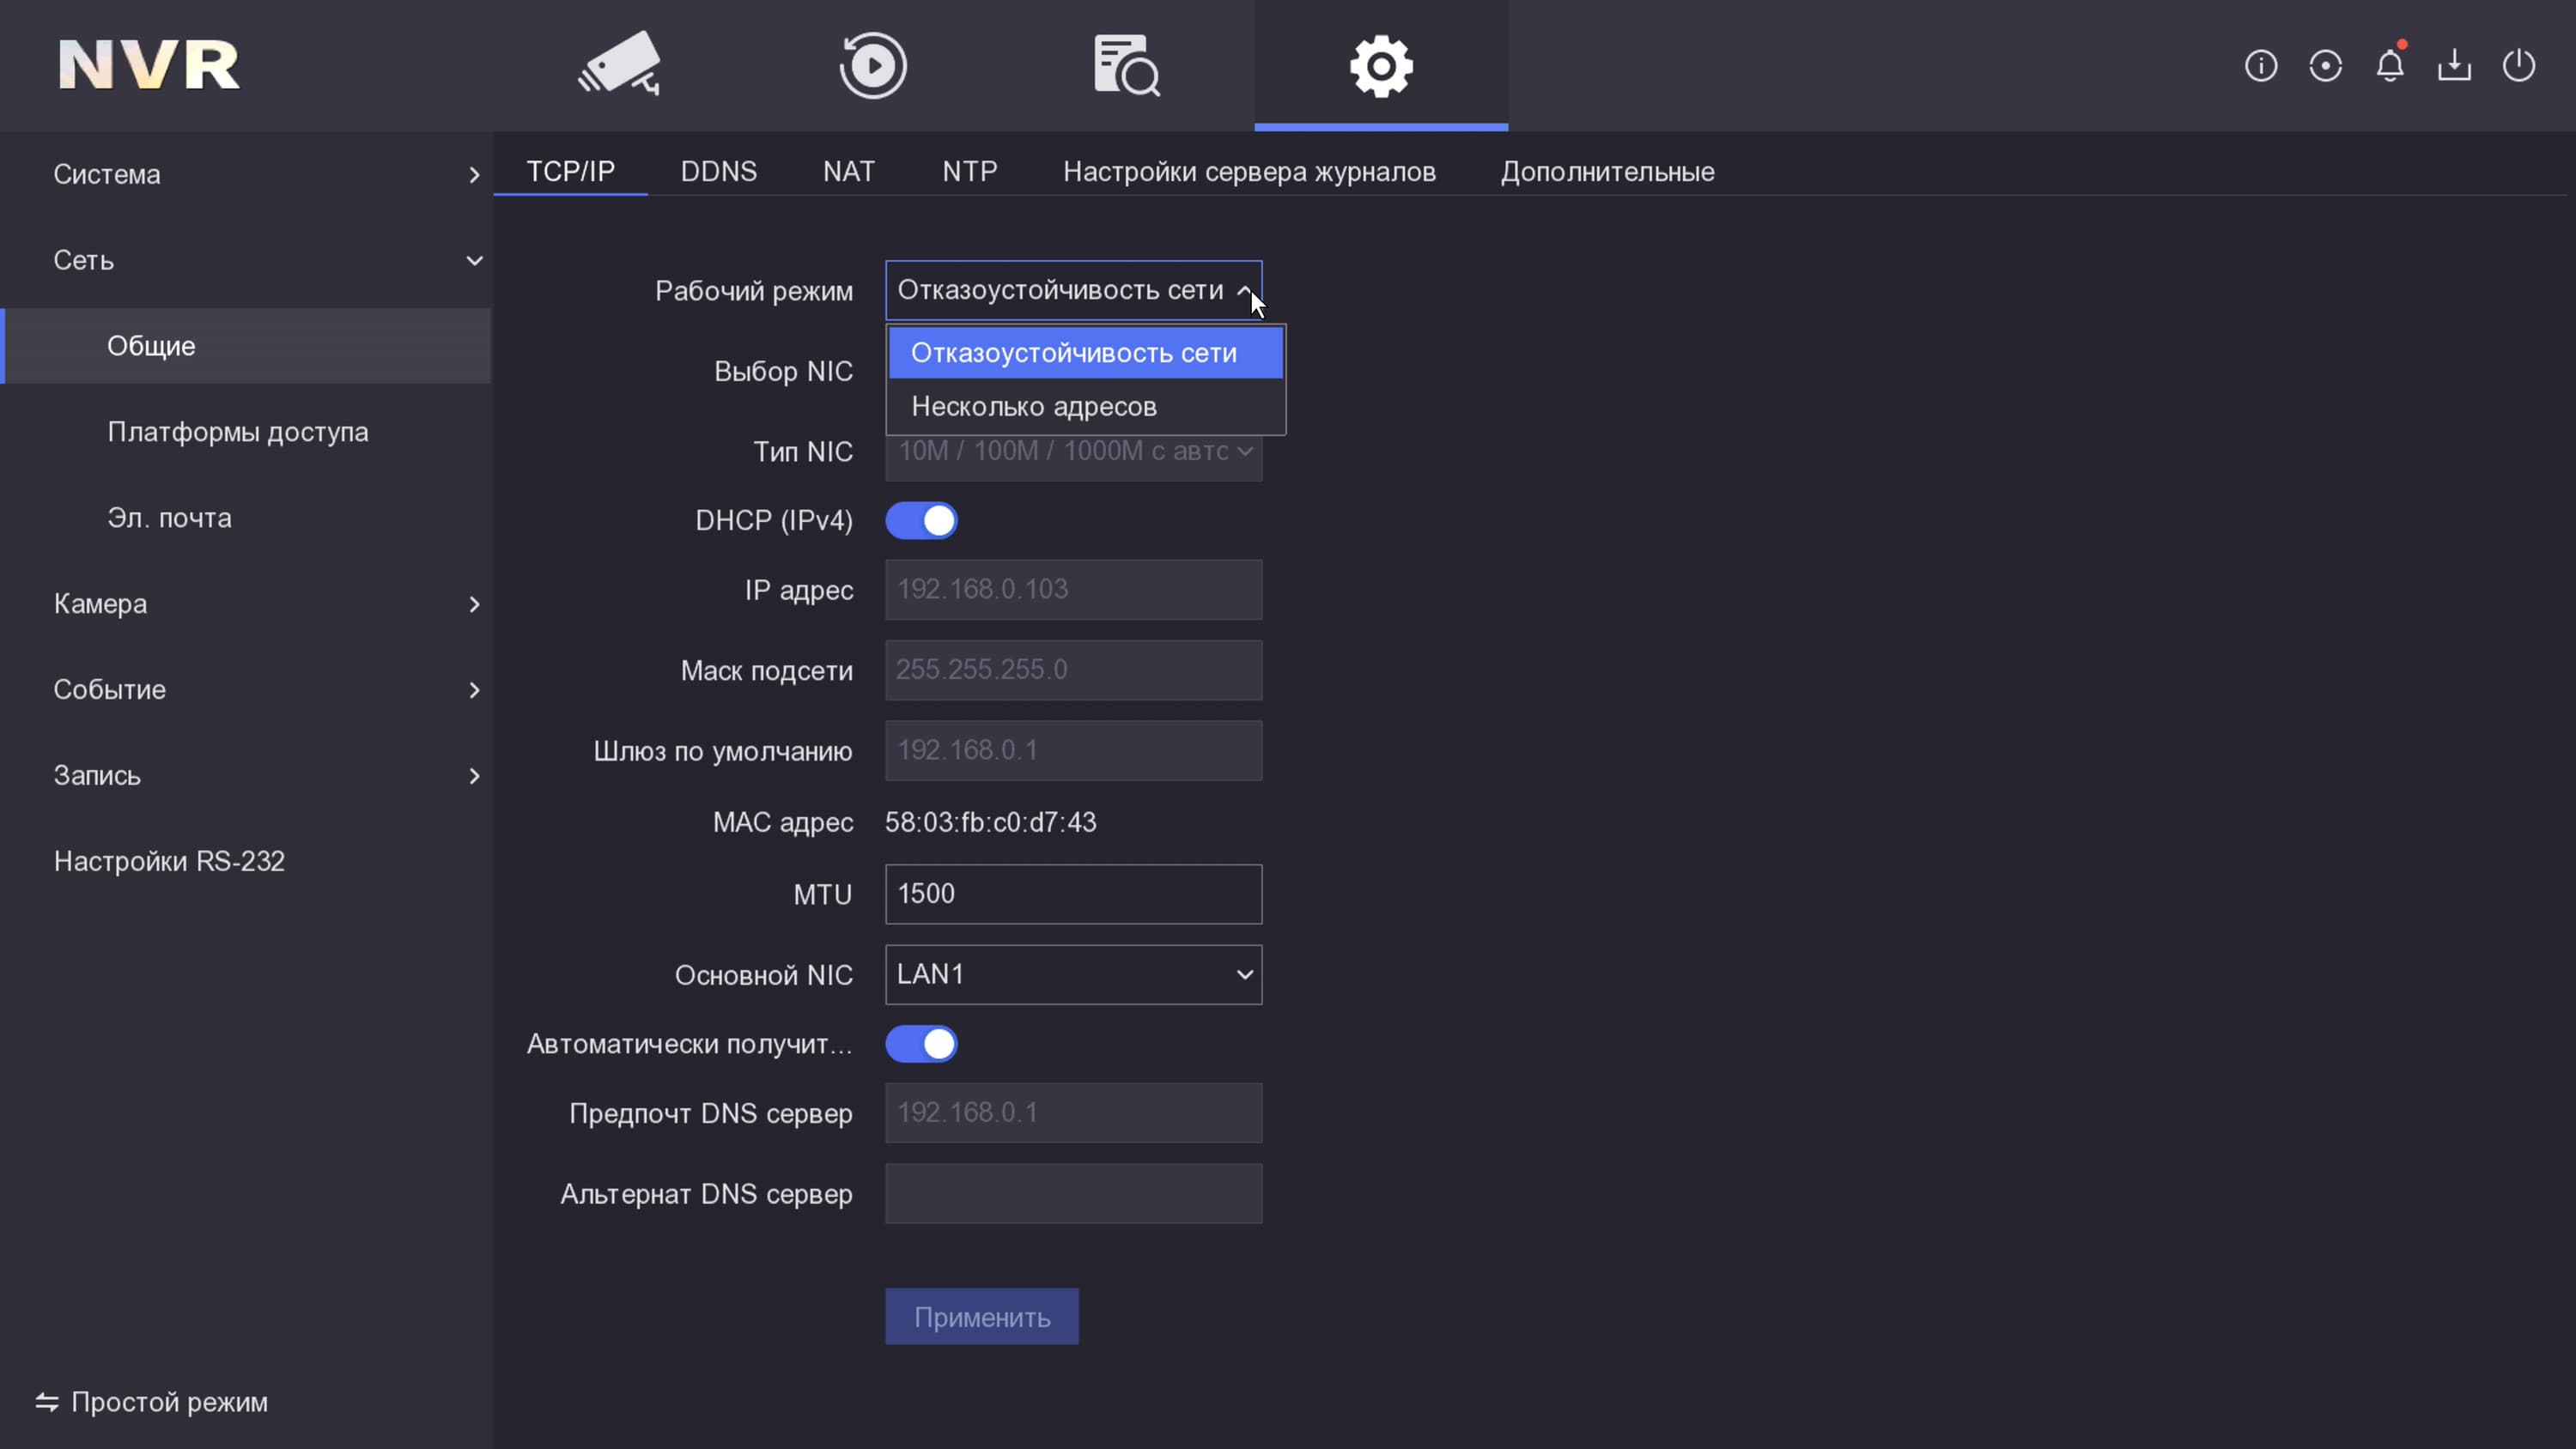Toggle automatic DNS obtain switch
The width and height of the screenshot is (2576, 1449).
[x=921, y=1044]
